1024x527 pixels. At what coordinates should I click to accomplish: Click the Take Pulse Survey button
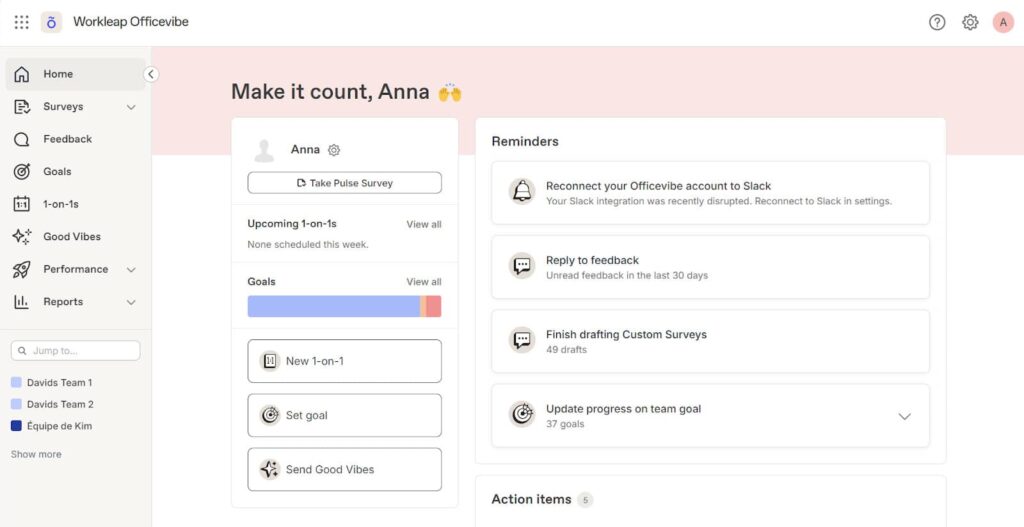click(344, 183)
